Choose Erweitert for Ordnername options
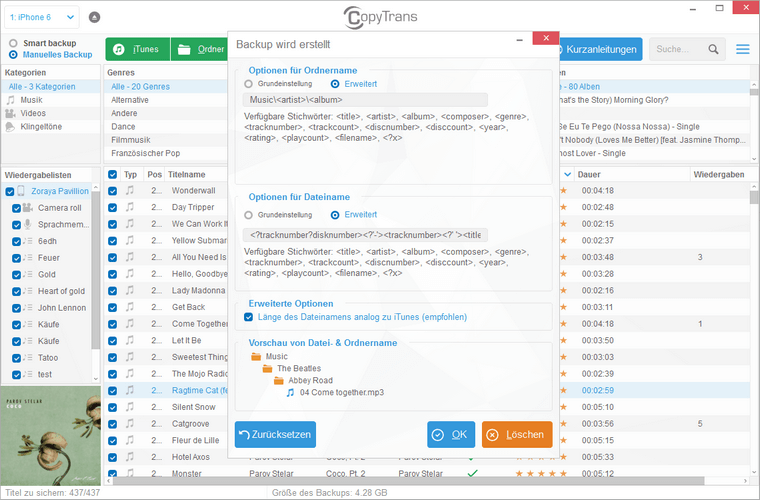Viewport: 760px width, 500px height. [335, 84]
